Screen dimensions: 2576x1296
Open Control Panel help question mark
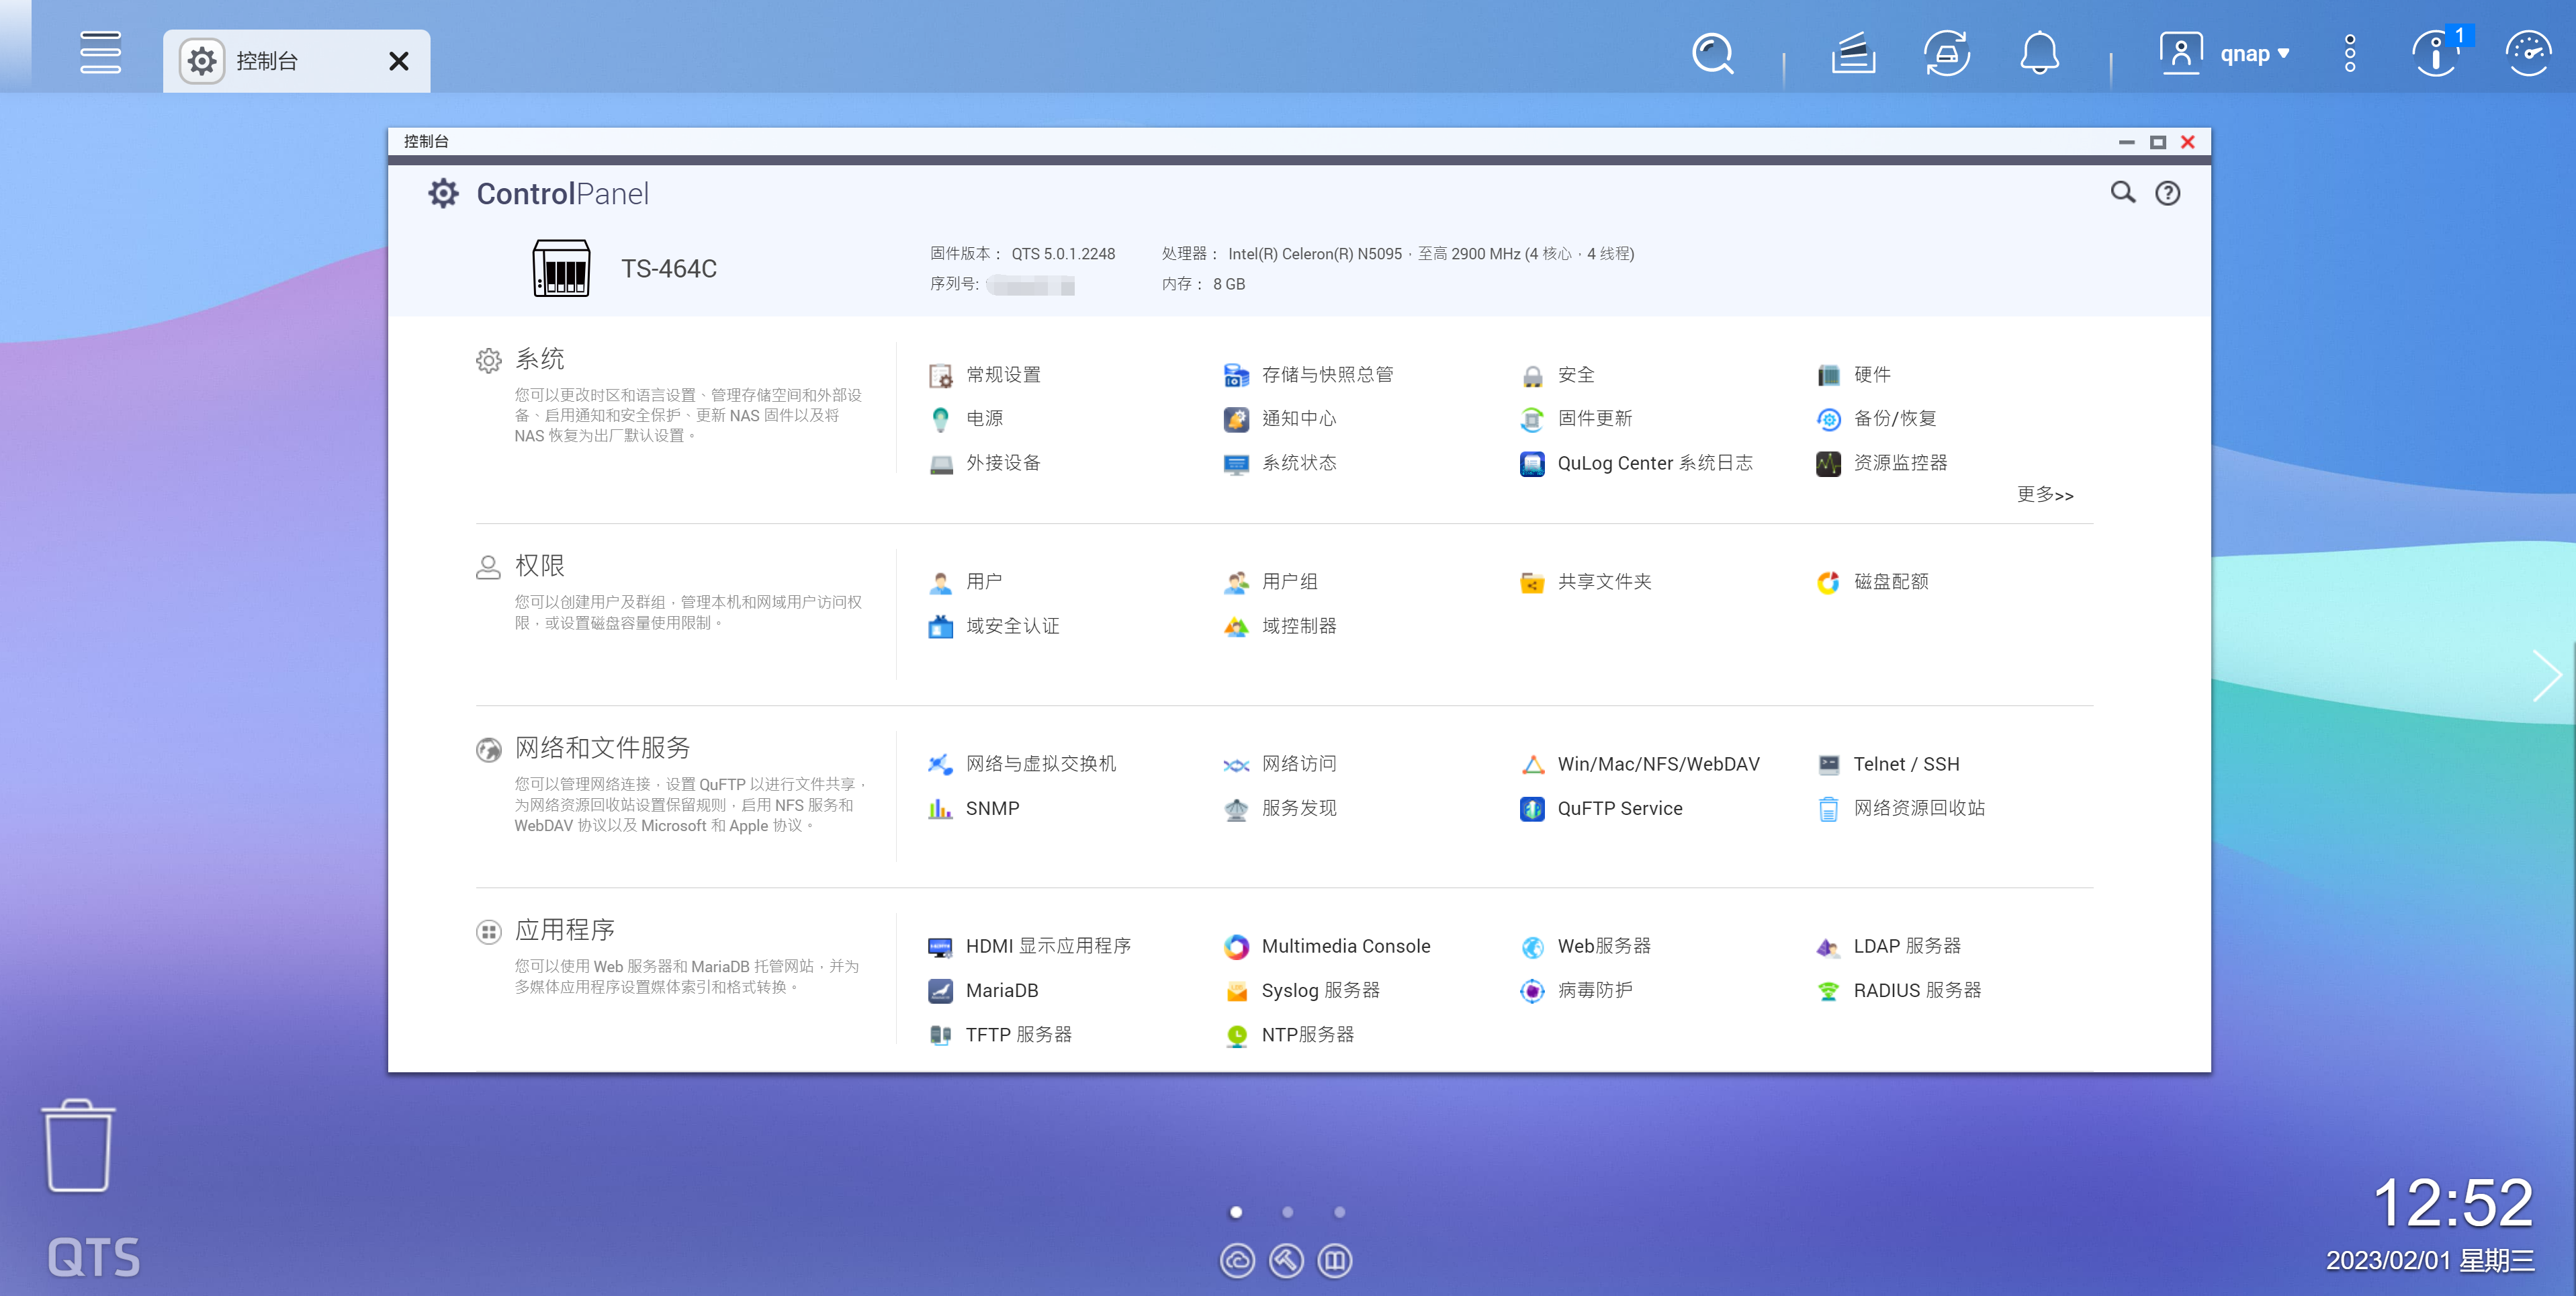2167,193
